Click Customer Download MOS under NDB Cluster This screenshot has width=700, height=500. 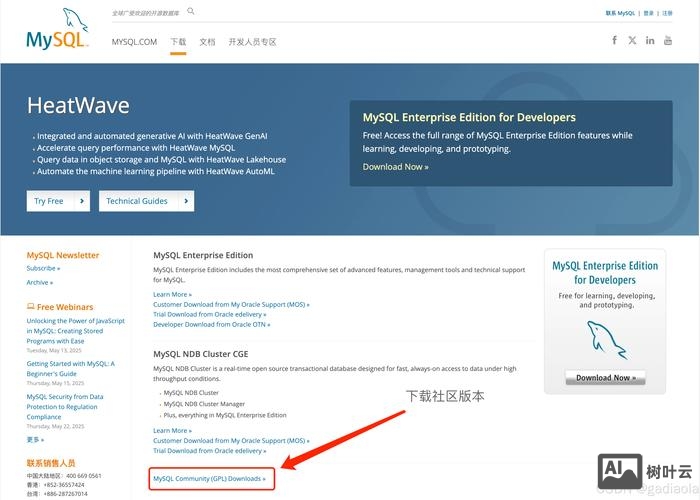(231, 441)
